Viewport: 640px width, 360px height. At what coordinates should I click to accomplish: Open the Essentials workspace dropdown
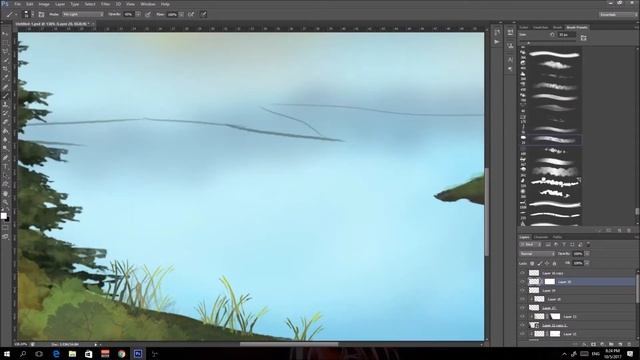pyautogui.click(x=617, y=14)
